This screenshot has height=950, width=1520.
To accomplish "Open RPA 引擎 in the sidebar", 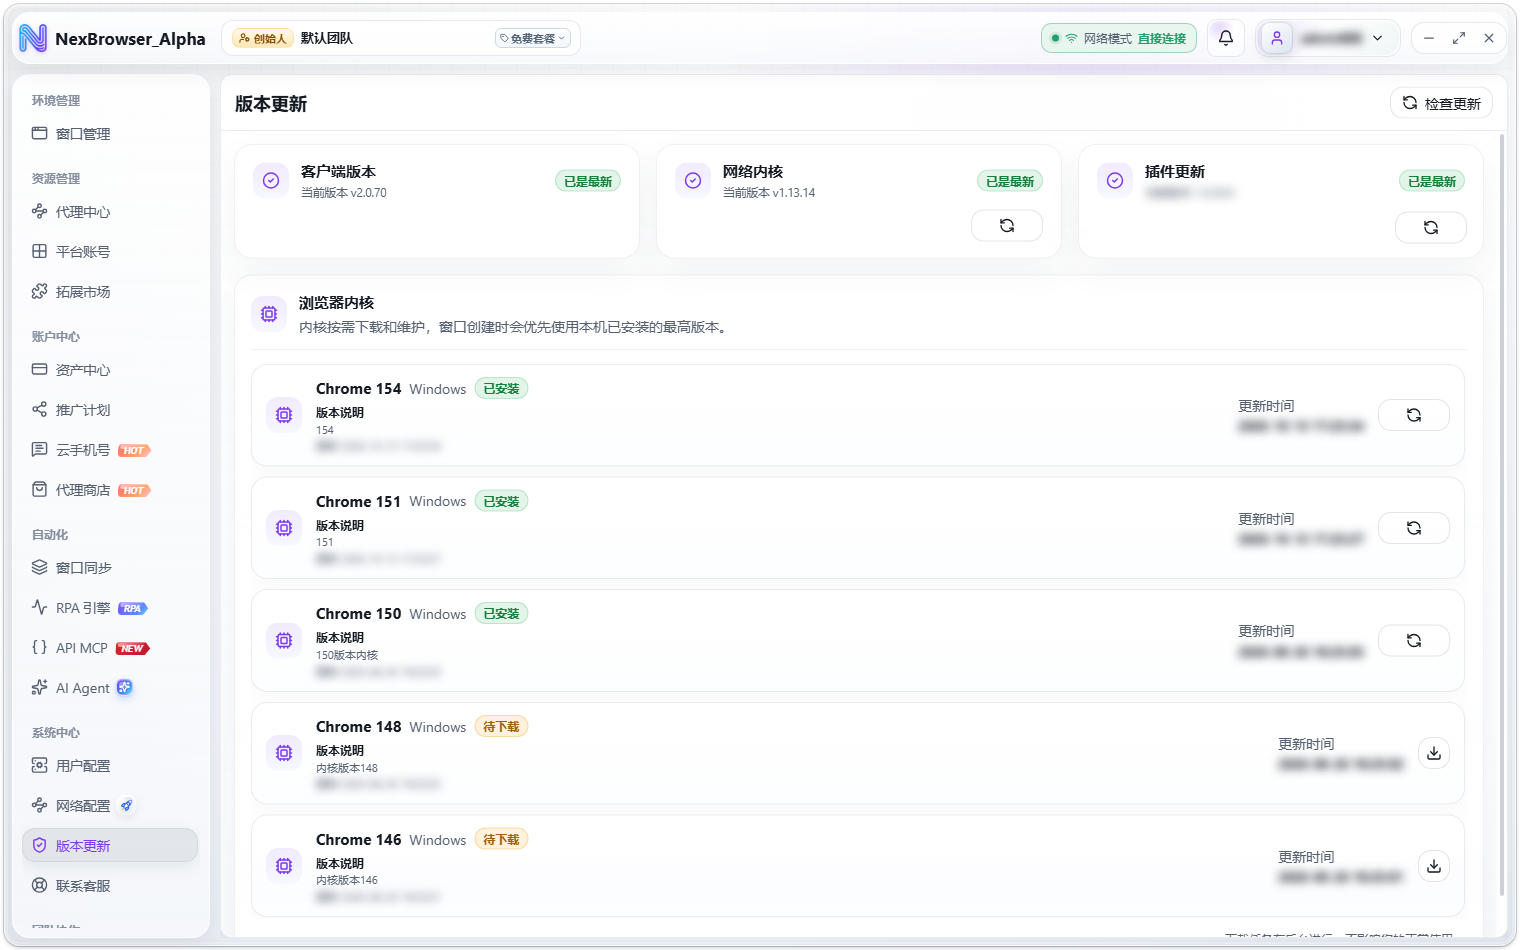I will [x=110, y=608].
